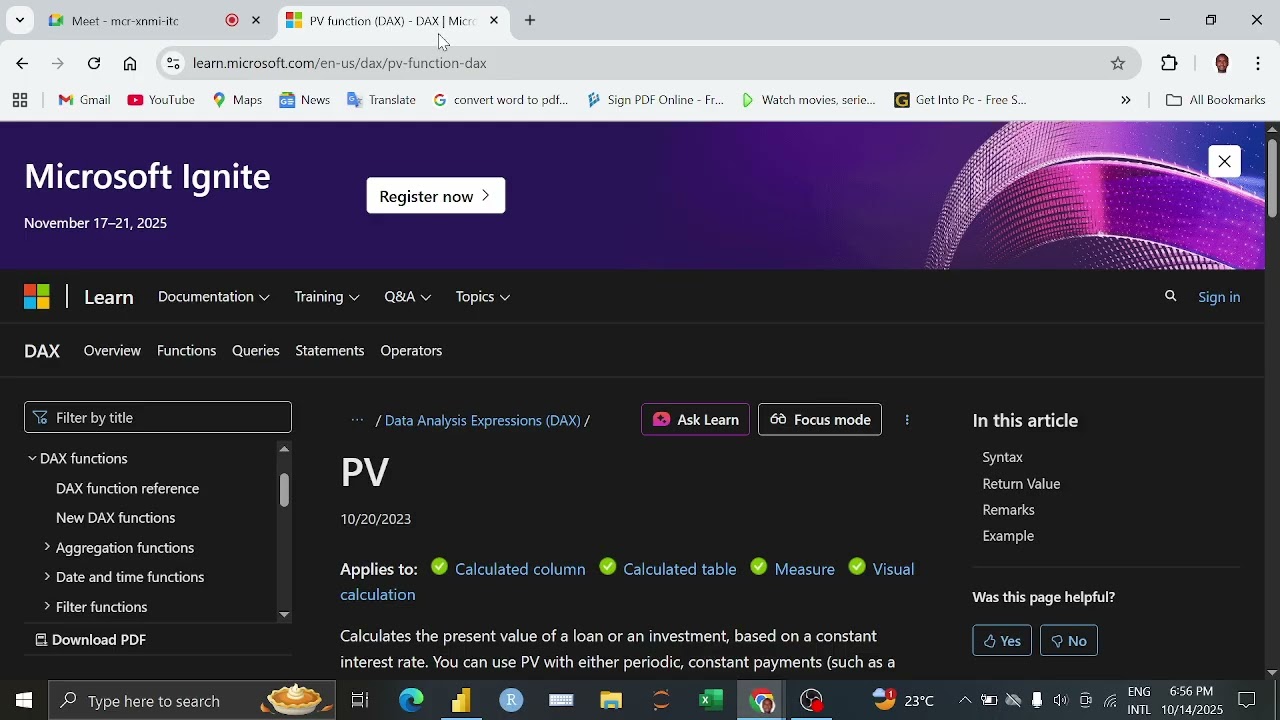Screen dimensions: 1280x720
Task: Click Register now button
Action: (436, 196)
